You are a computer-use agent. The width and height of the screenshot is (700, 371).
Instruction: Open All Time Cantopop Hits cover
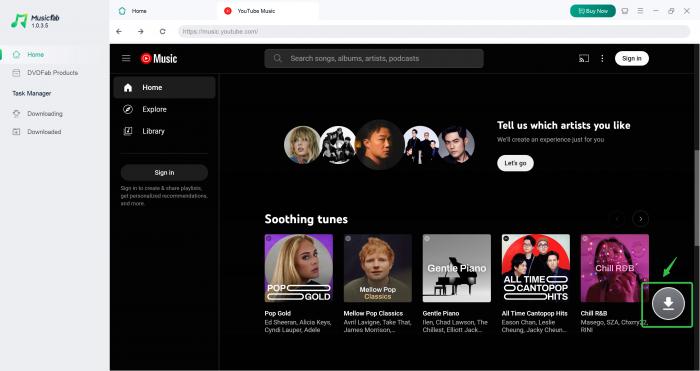[x=536, y=268]
